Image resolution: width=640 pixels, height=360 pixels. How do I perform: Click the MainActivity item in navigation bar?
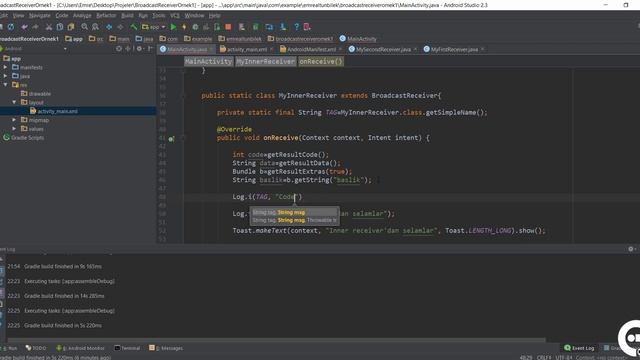click(358, 39)
